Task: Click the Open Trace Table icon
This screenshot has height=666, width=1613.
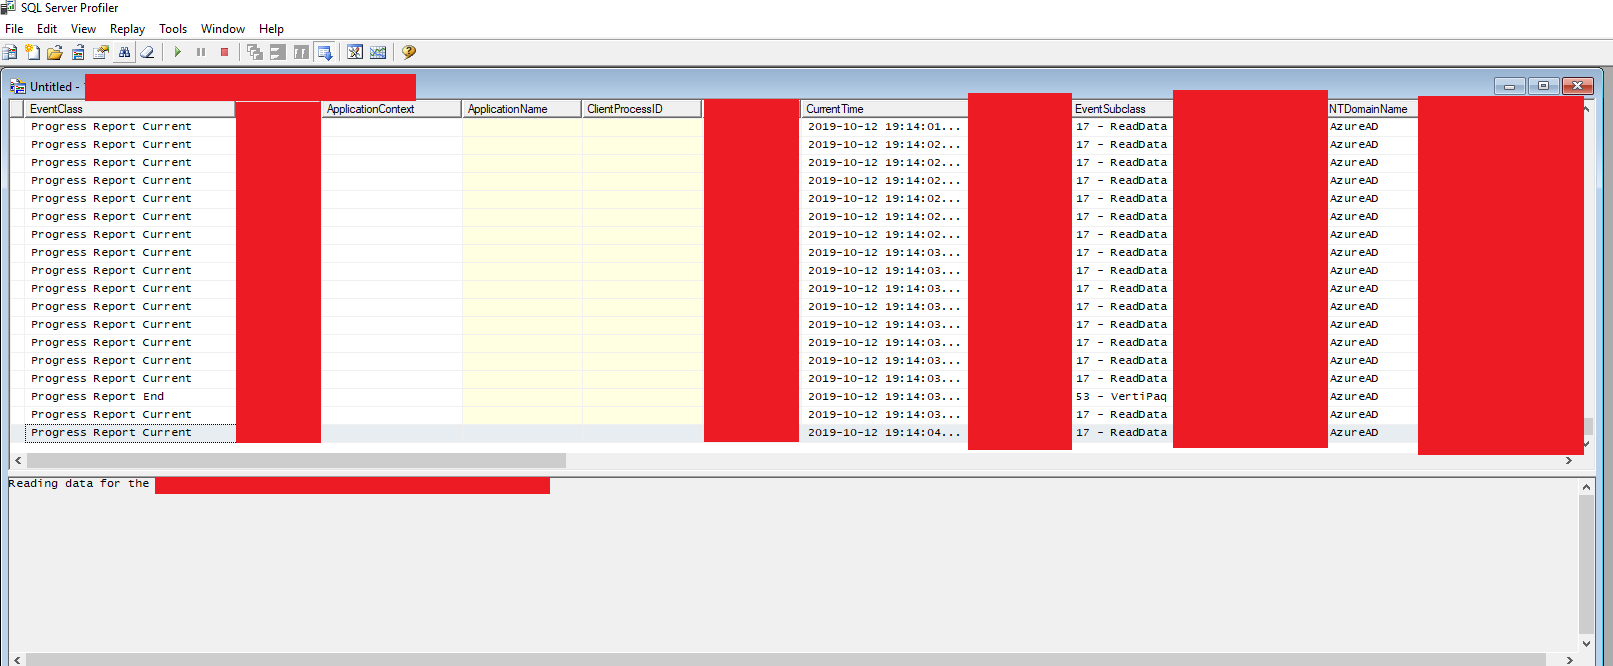Action: click(78, 52)
